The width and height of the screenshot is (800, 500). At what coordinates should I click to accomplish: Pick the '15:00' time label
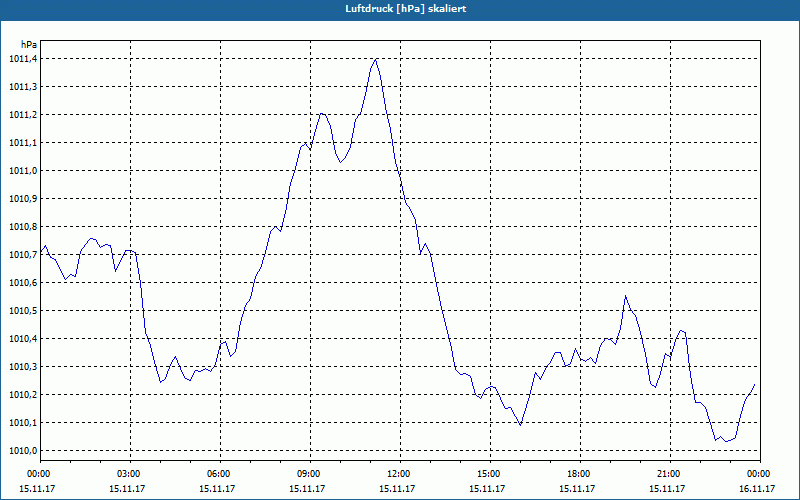(490, 474)
